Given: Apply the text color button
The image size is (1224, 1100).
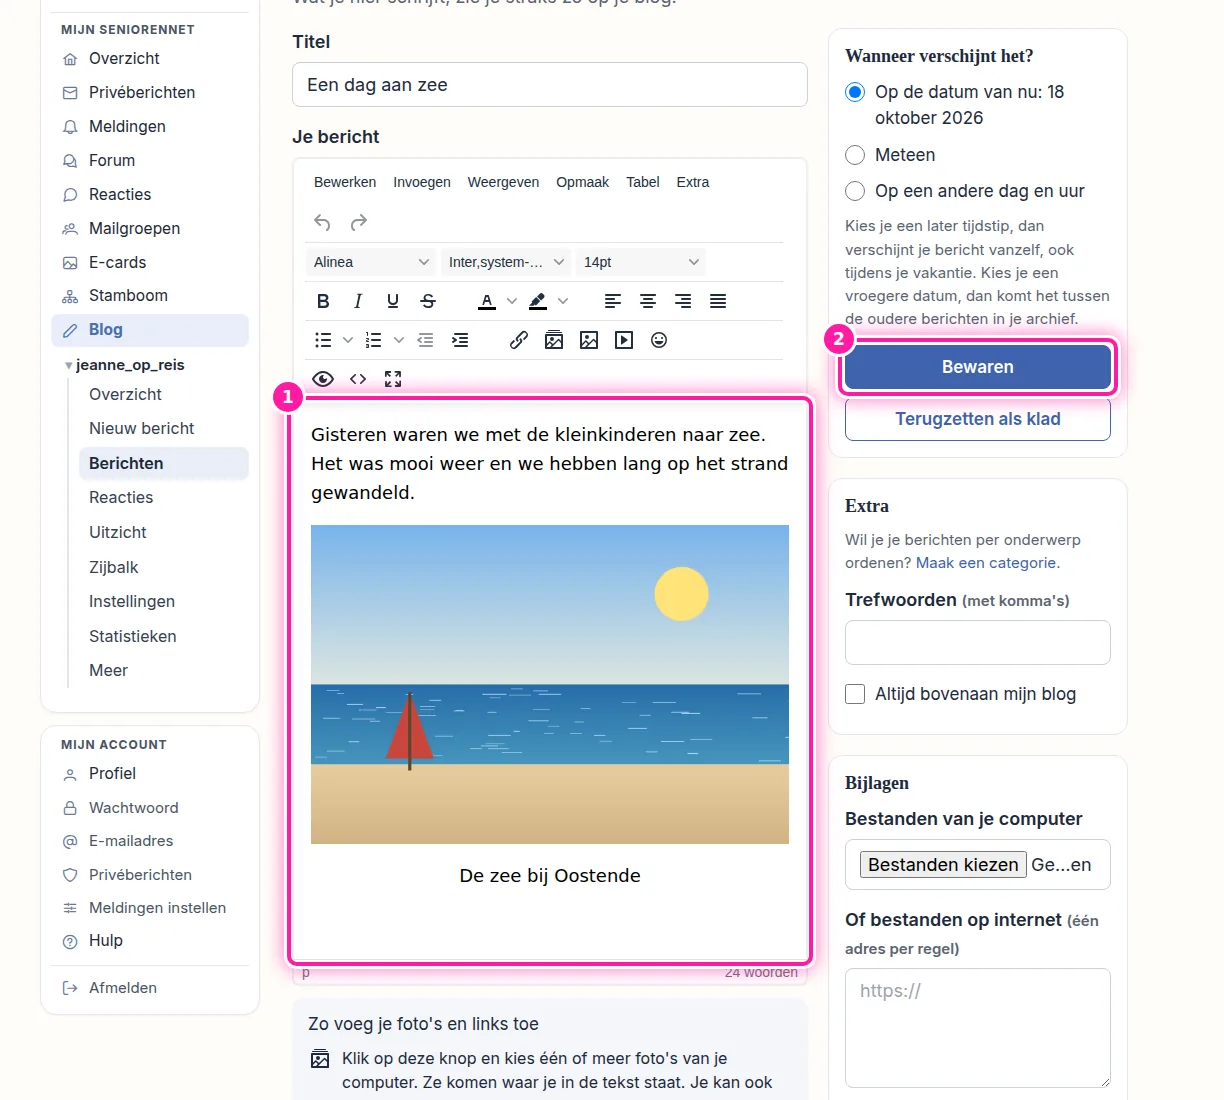Looking at the screenshot, I should tap(487, 301).
